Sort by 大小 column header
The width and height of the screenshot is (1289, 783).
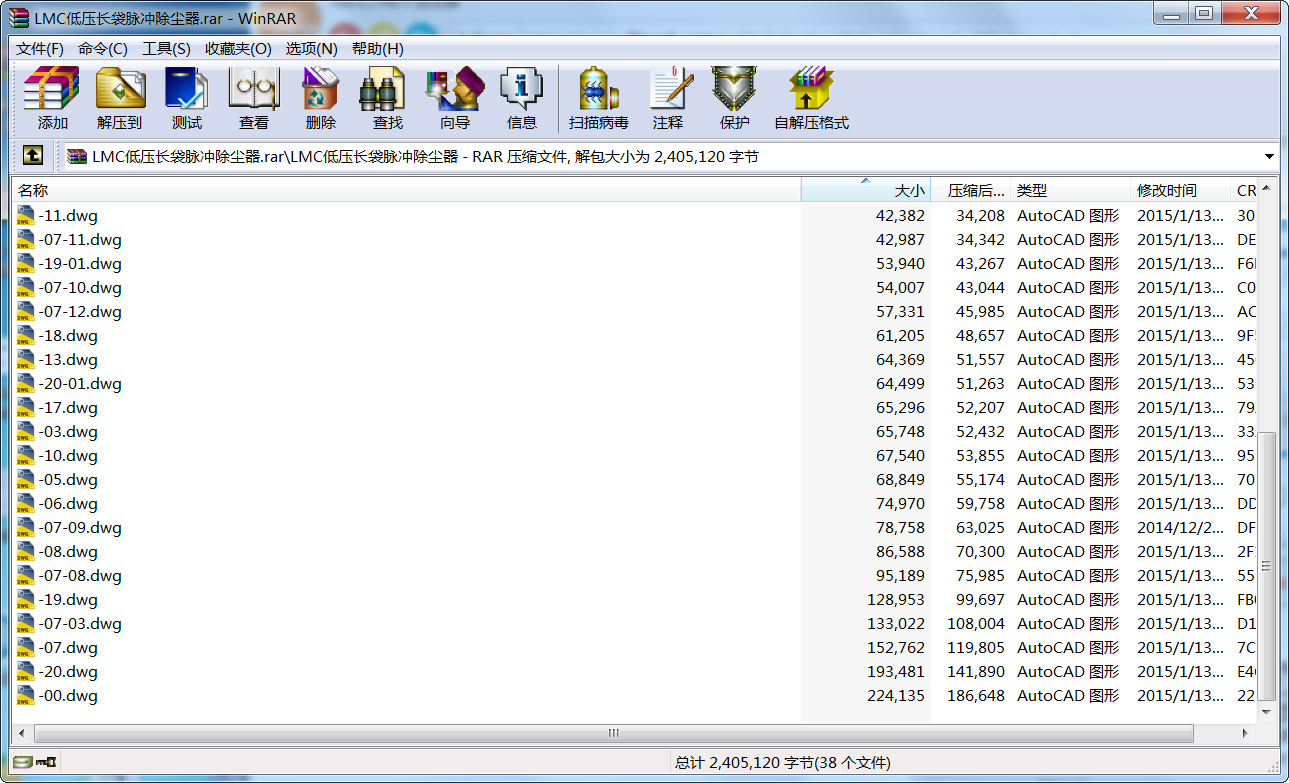coord(866,190)
